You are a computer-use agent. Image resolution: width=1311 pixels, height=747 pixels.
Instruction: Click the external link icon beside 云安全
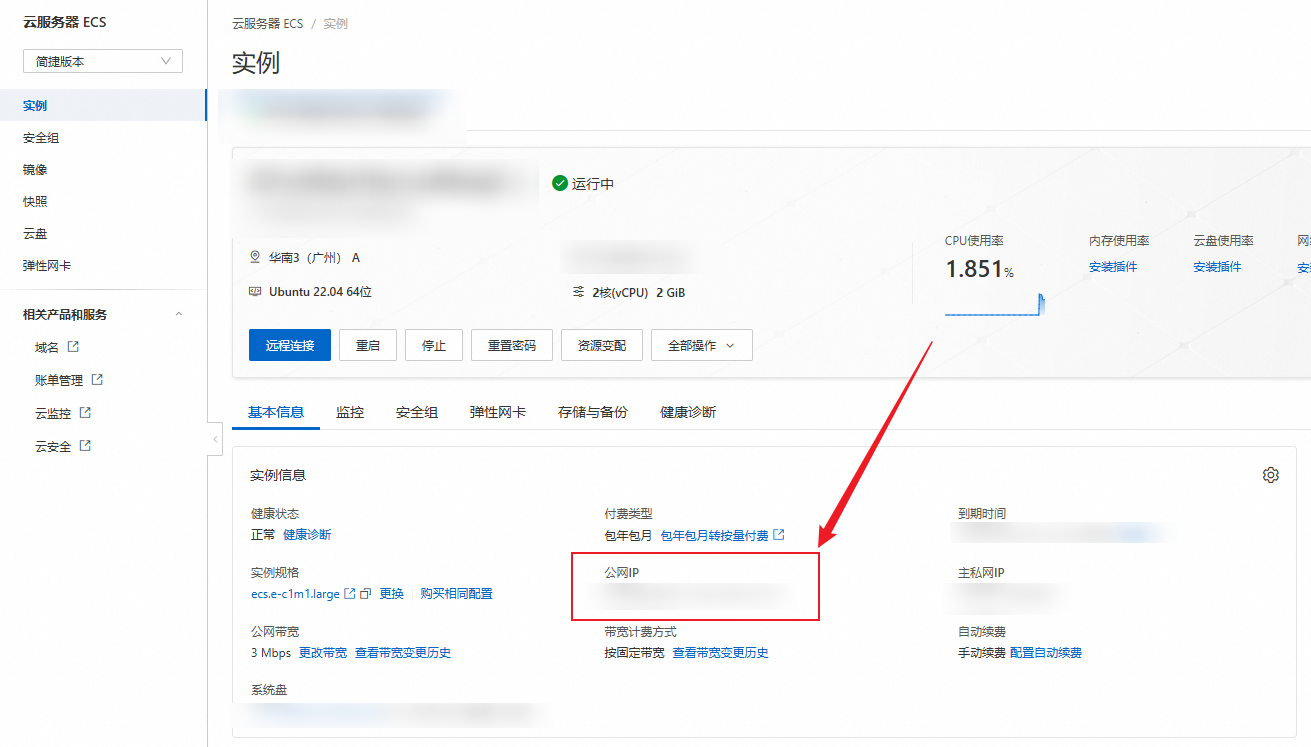tap(85, 445)
